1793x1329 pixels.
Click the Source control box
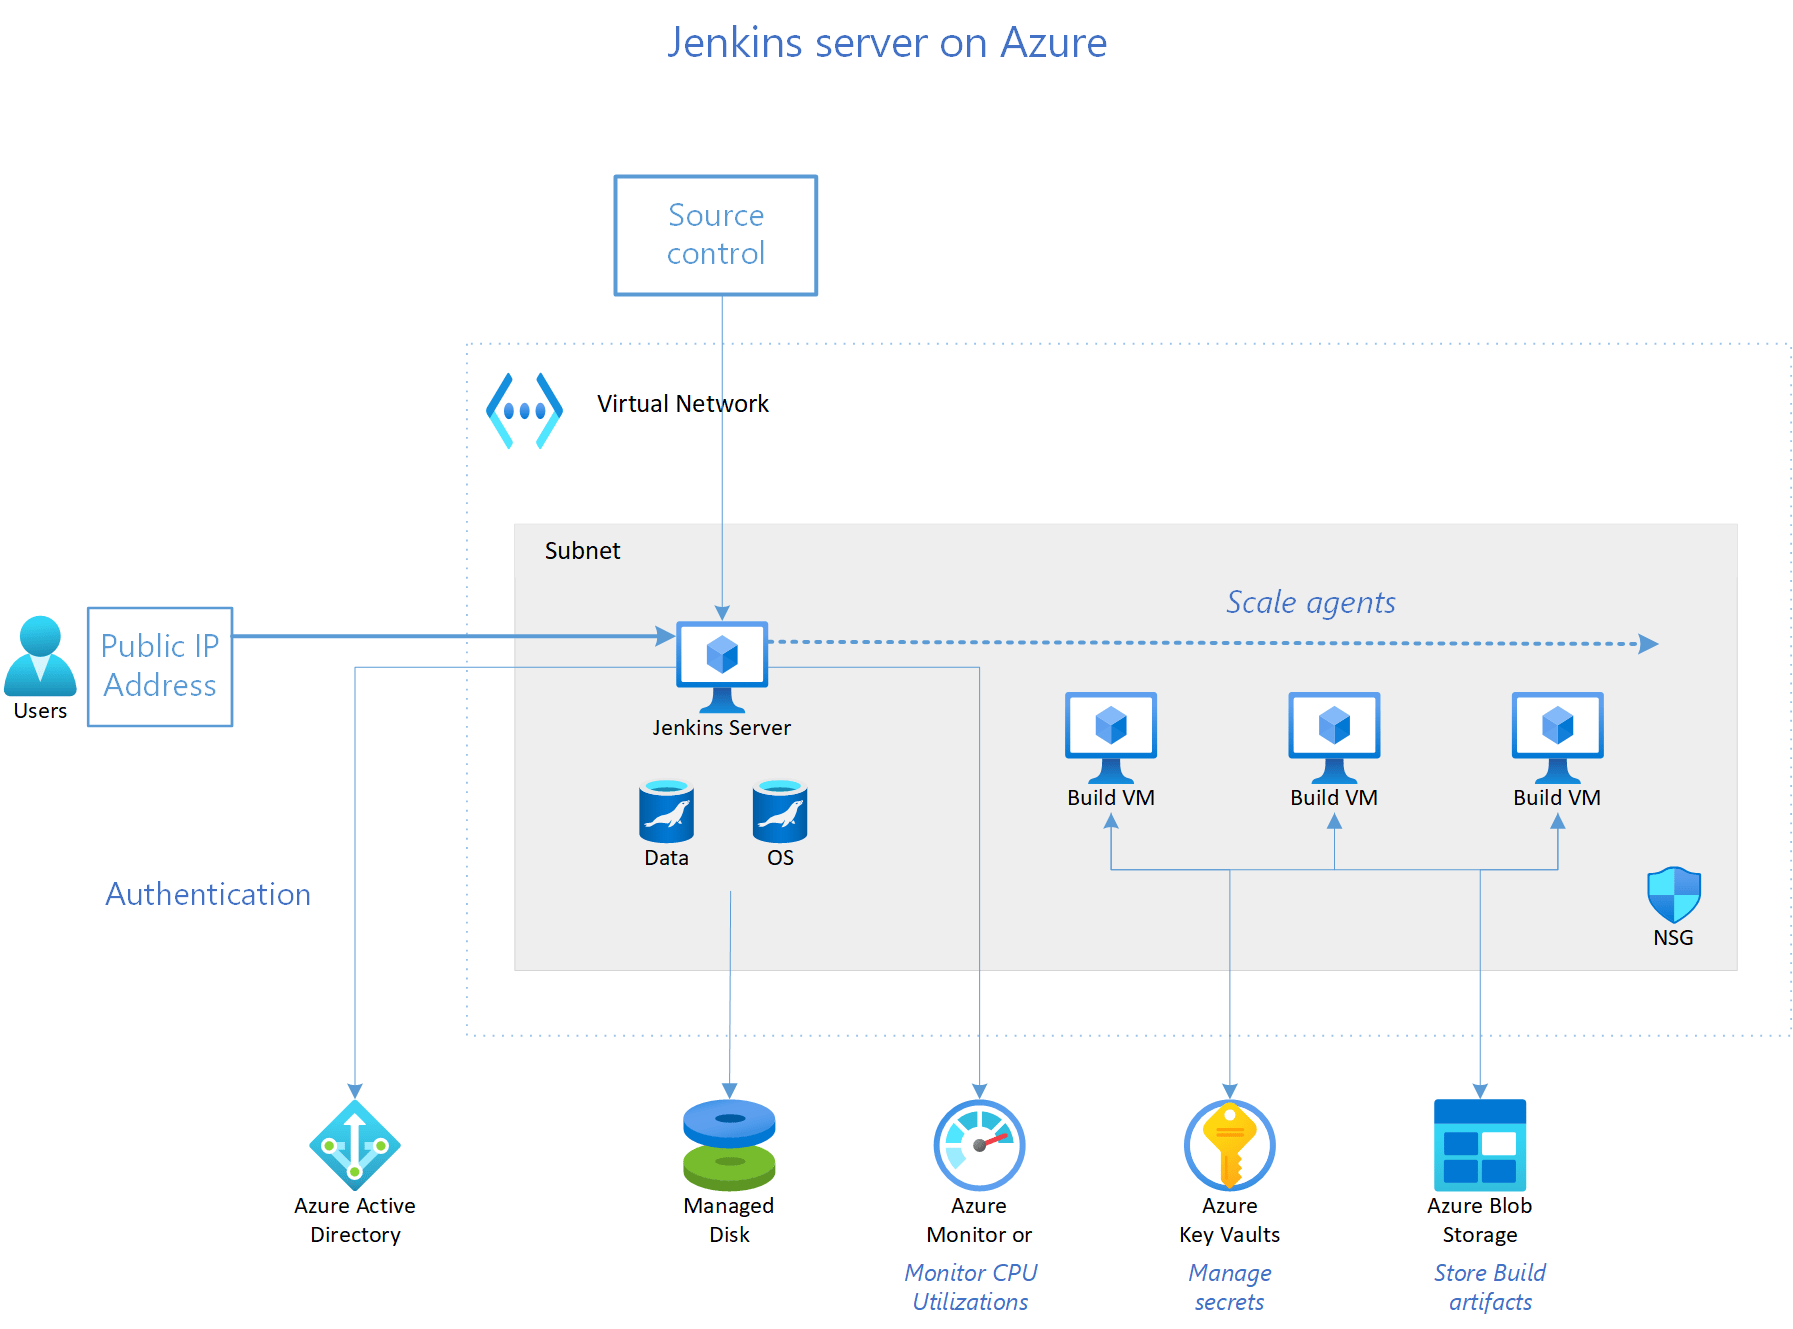point(715,235)
